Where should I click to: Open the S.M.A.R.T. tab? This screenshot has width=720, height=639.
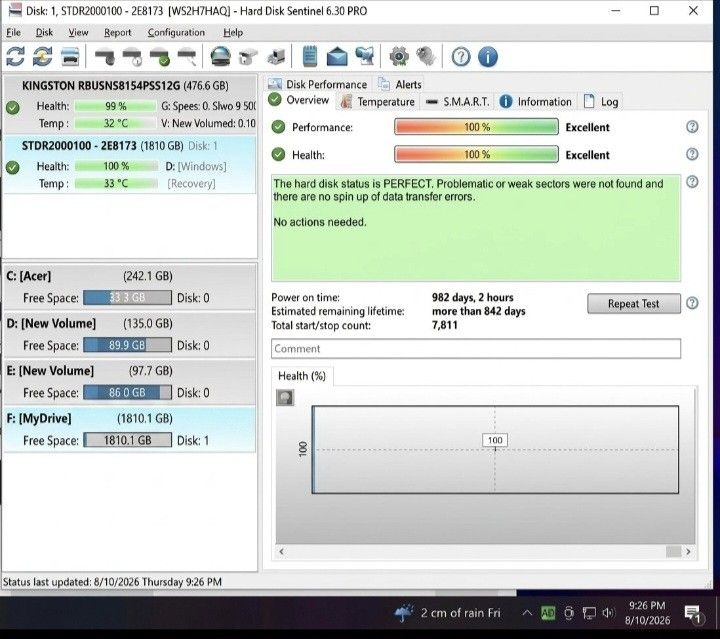click(x=457, y=101)
